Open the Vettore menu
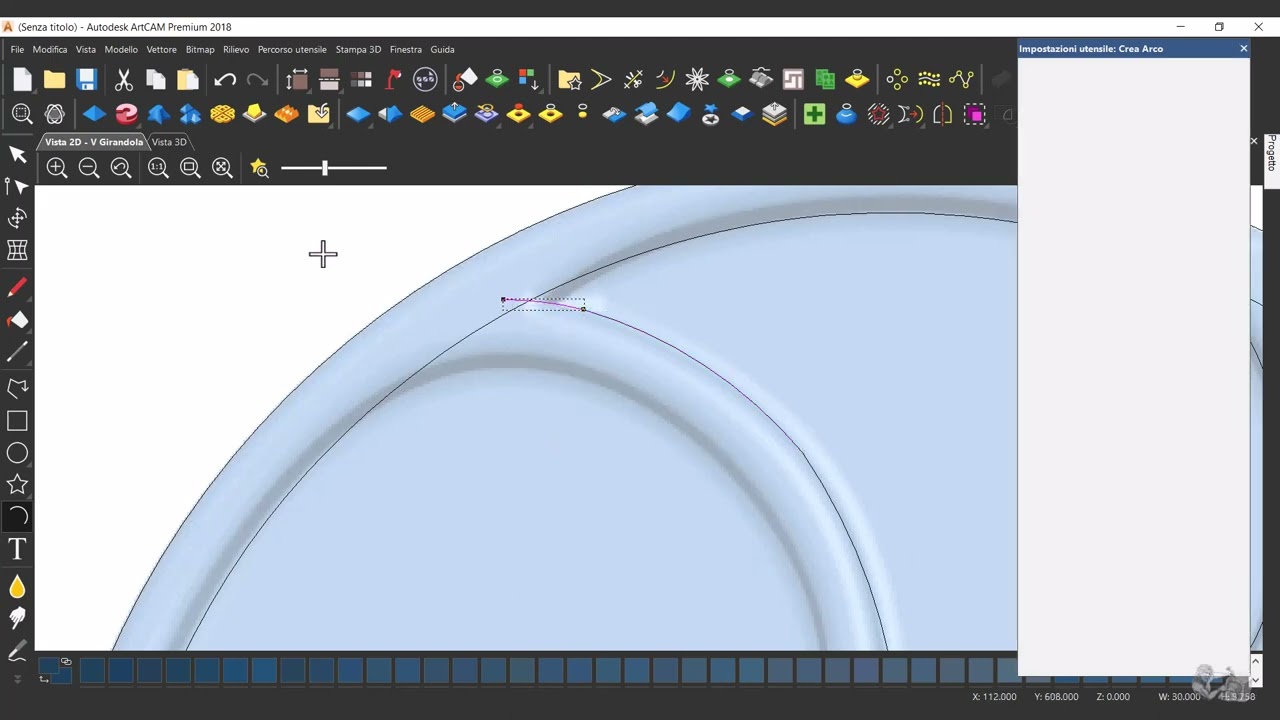Viewport: 1280px width, 720px height. pyautogui.click(x=161, y=49)
